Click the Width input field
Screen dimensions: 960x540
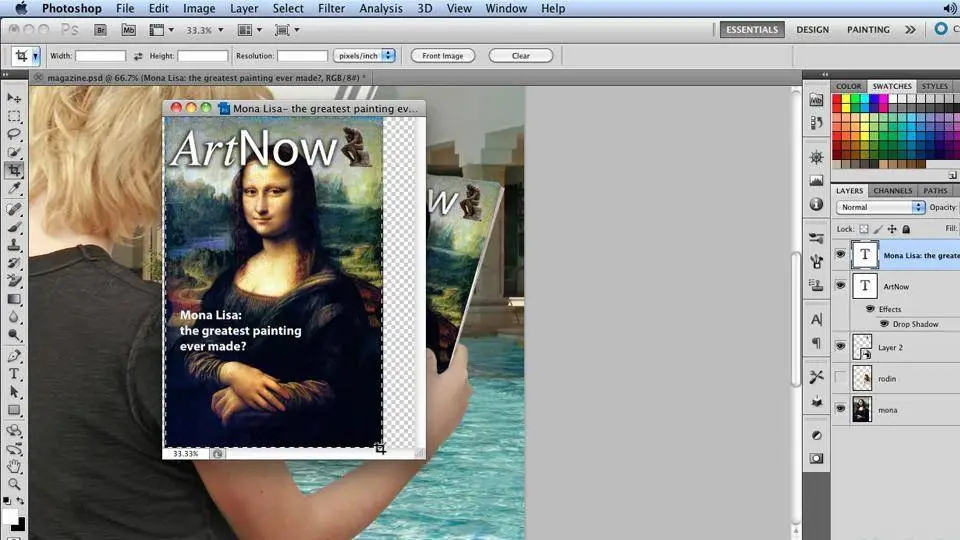click(x=100, y=56)
